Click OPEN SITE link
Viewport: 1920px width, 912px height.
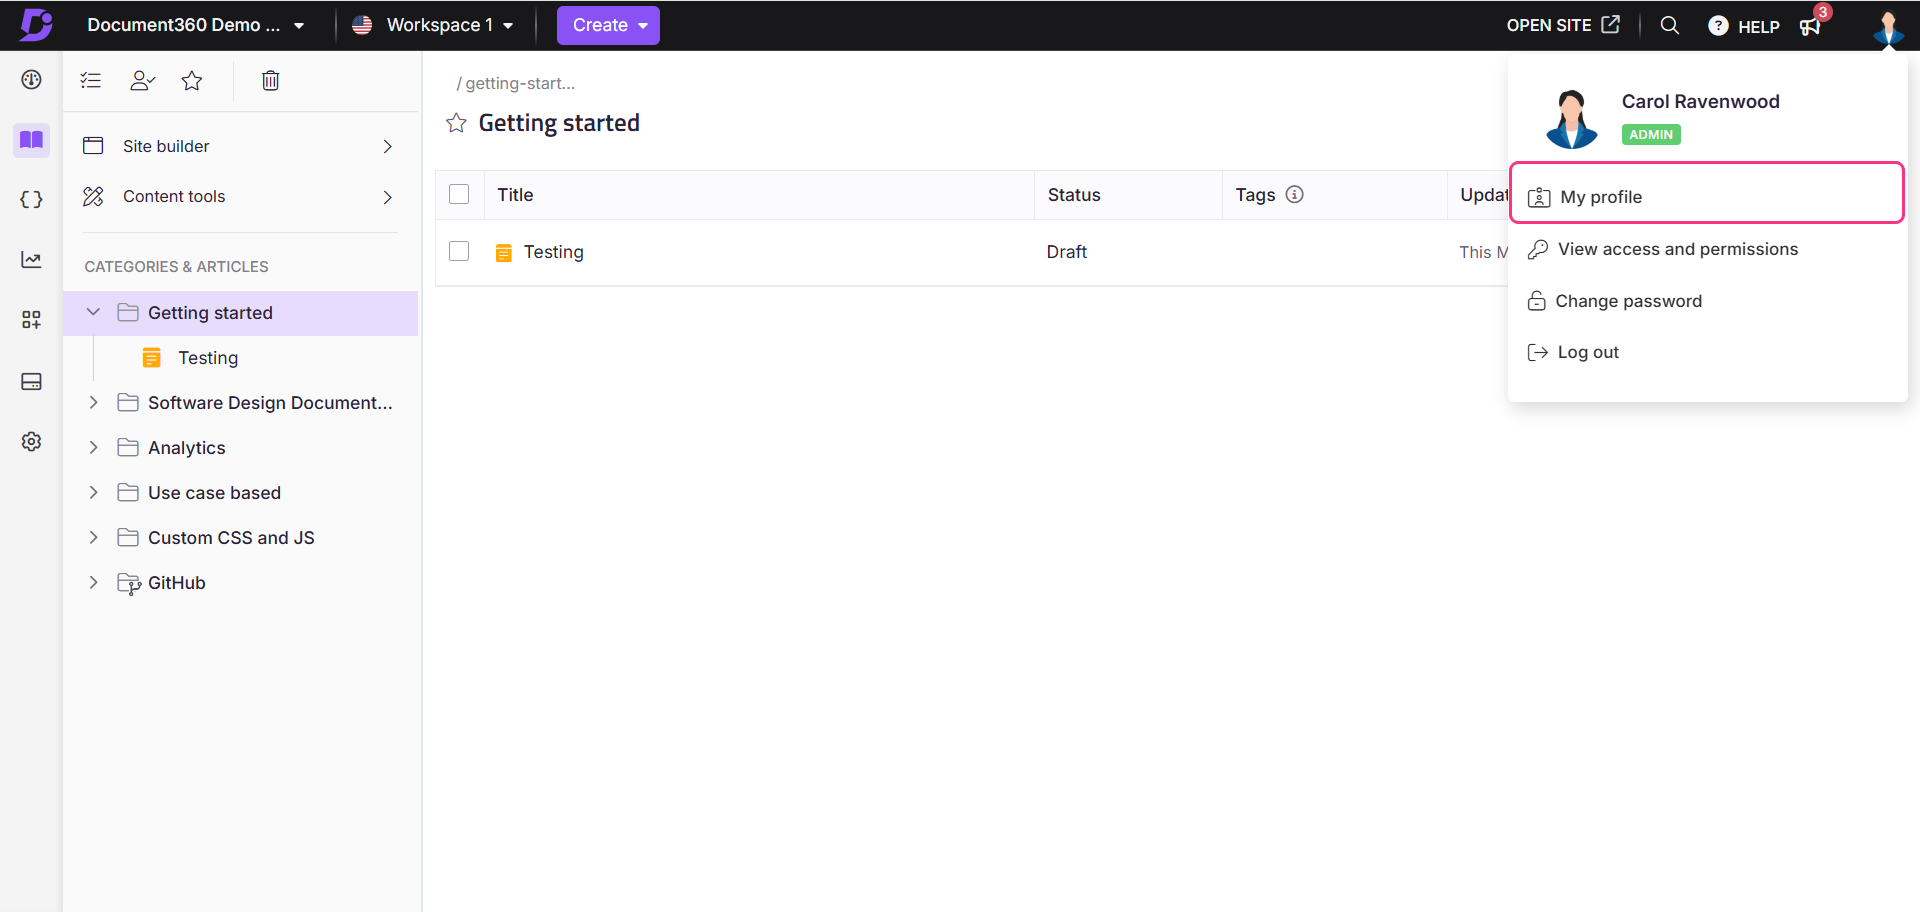pos(1563,25)
